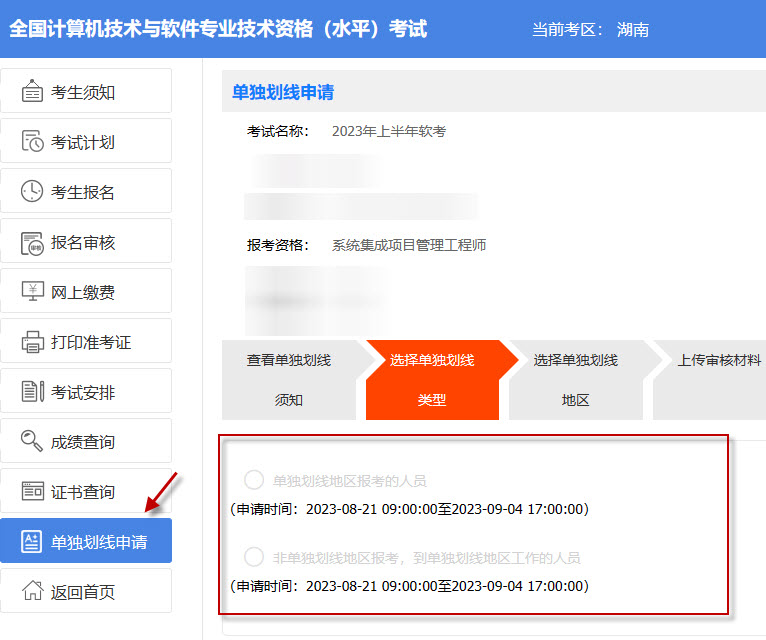Click the qualification 系统集成项目管理工程师
Screen dimensions: 766x640
(409, 245)
